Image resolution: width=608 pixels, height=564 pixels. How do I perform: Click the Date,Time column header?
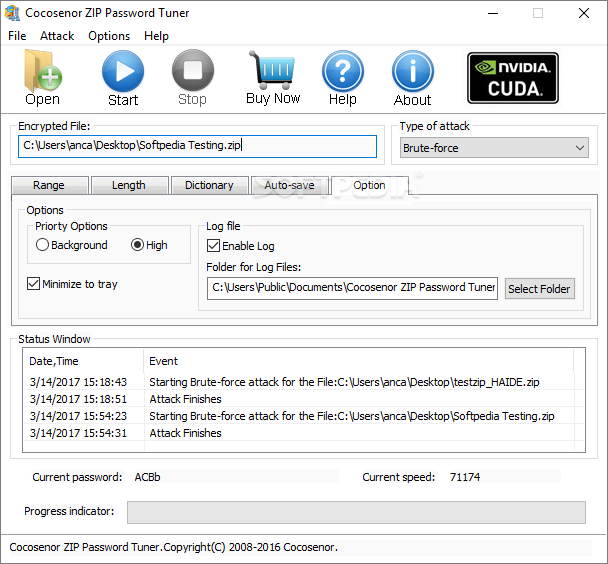point(83,361)
